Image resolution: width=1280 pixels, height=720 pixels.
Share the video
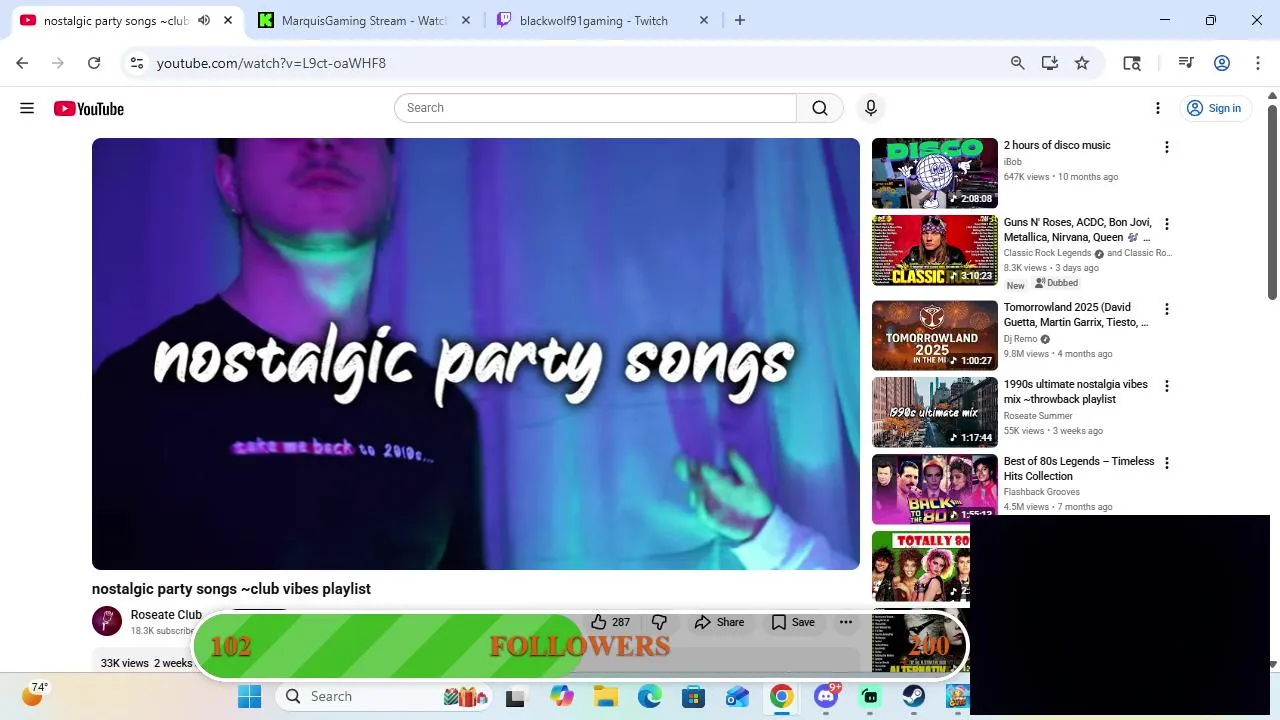pyautogui.click(x=719, y=622)
